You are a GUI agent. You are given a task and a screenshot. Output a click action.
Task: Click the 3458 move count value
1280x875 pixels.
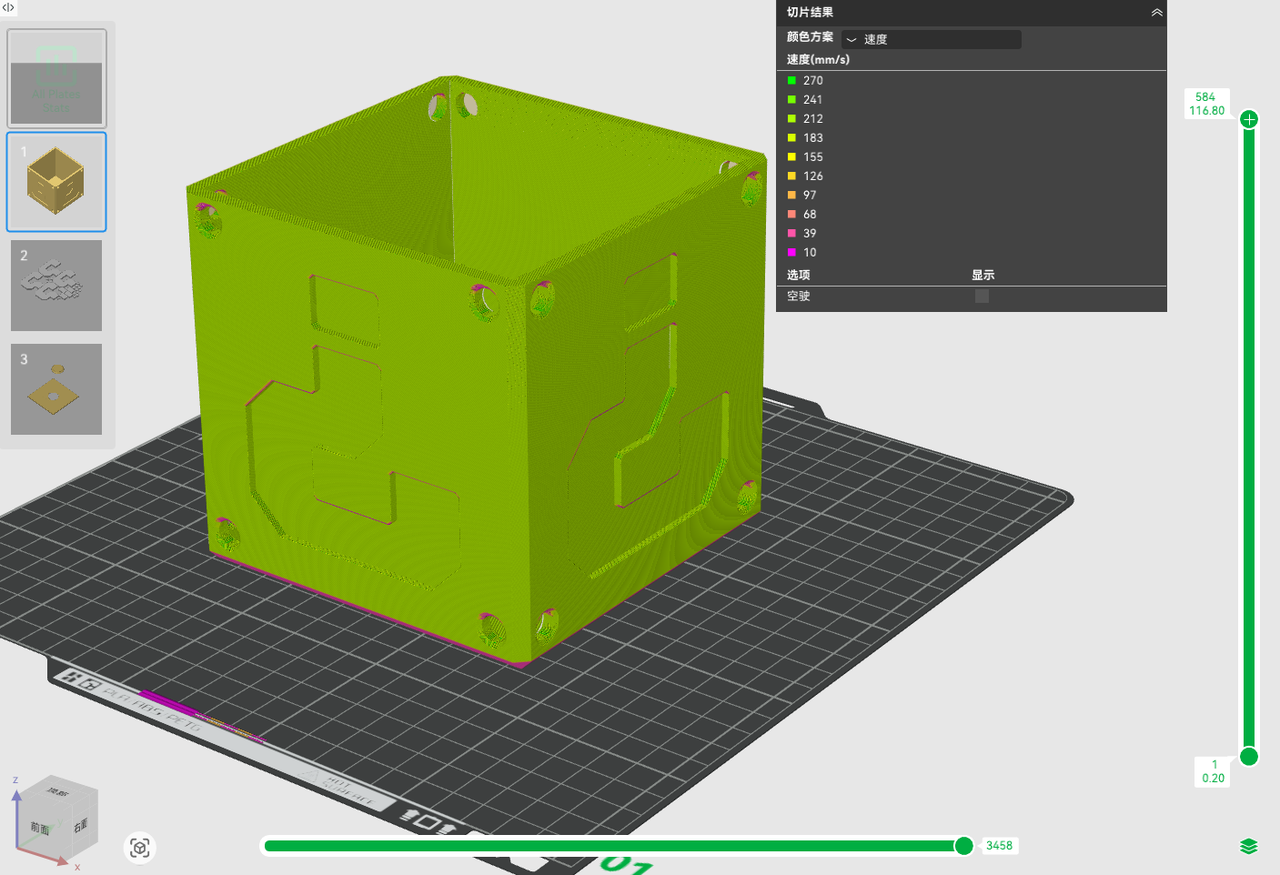click(x=999, y=846)
